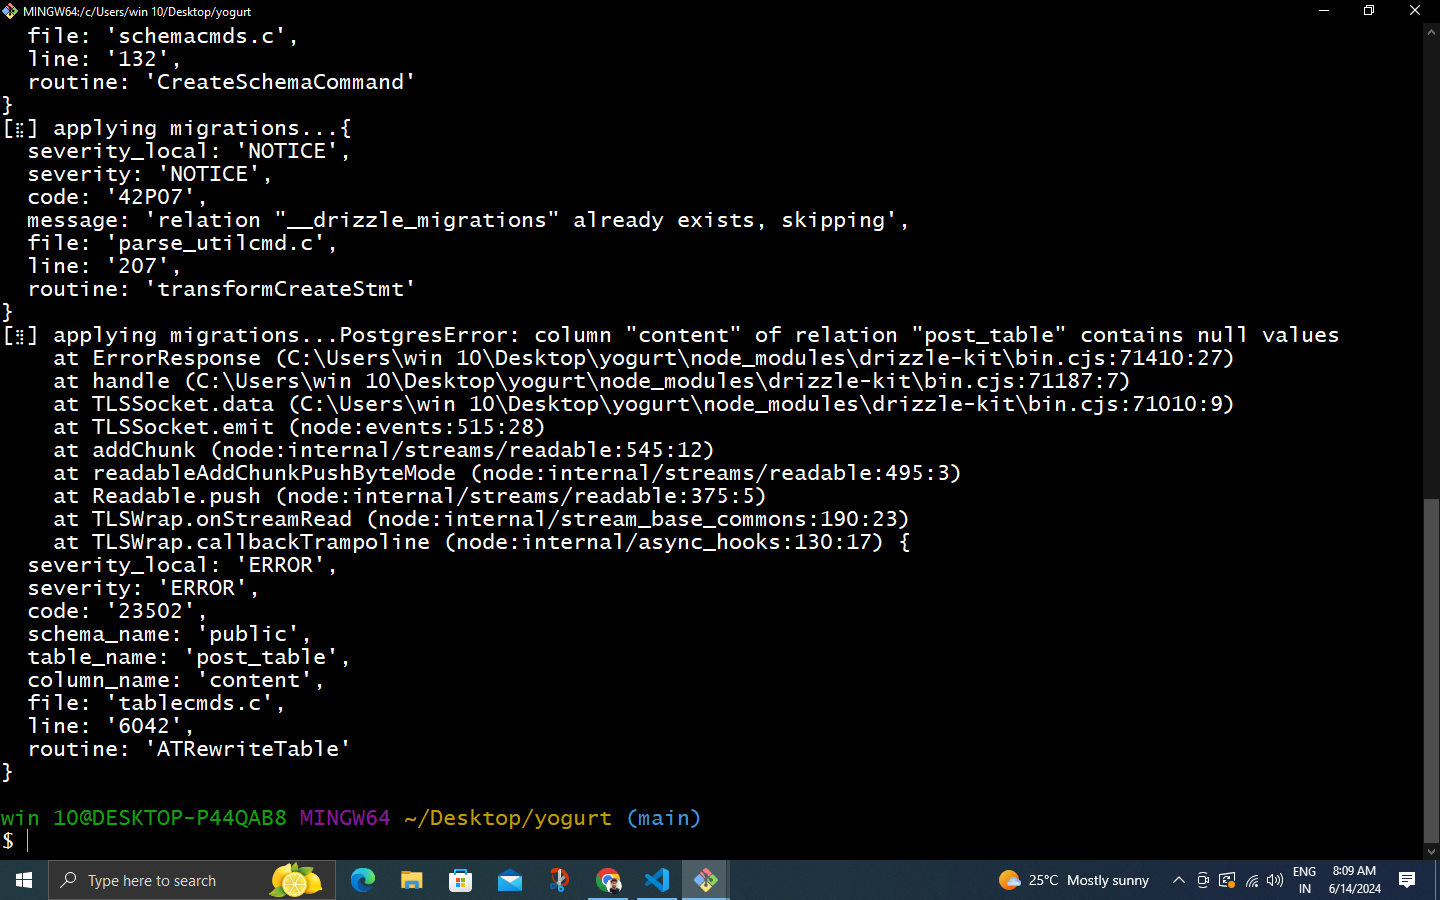Click the terminal scrollbar up arrow
1440x900 pixels.
click(x=1431, y=32)
